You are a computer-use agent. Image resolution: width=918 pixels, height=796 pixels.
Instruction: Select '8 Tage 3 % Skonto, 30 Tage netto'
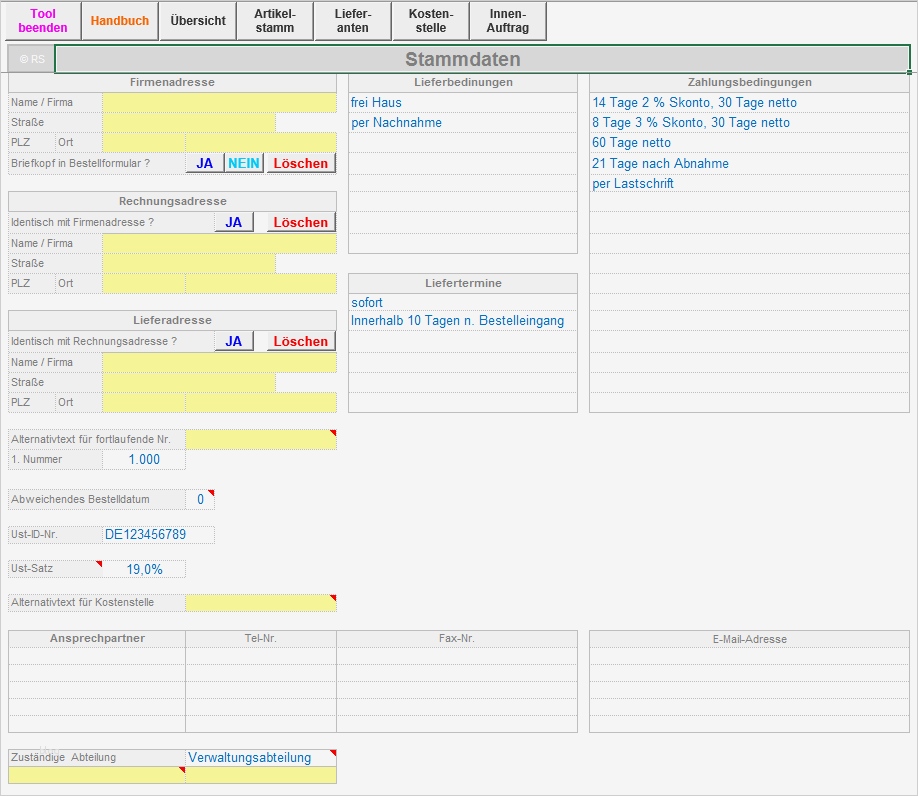(749, 122)
